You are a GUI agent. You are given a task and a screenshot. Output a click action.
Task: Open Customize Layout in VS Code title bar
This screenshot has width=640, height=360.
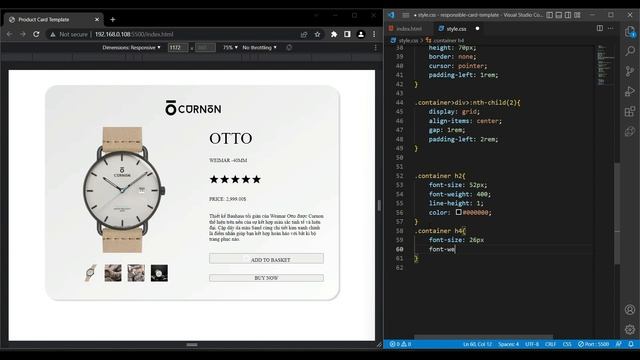(577, 15)
